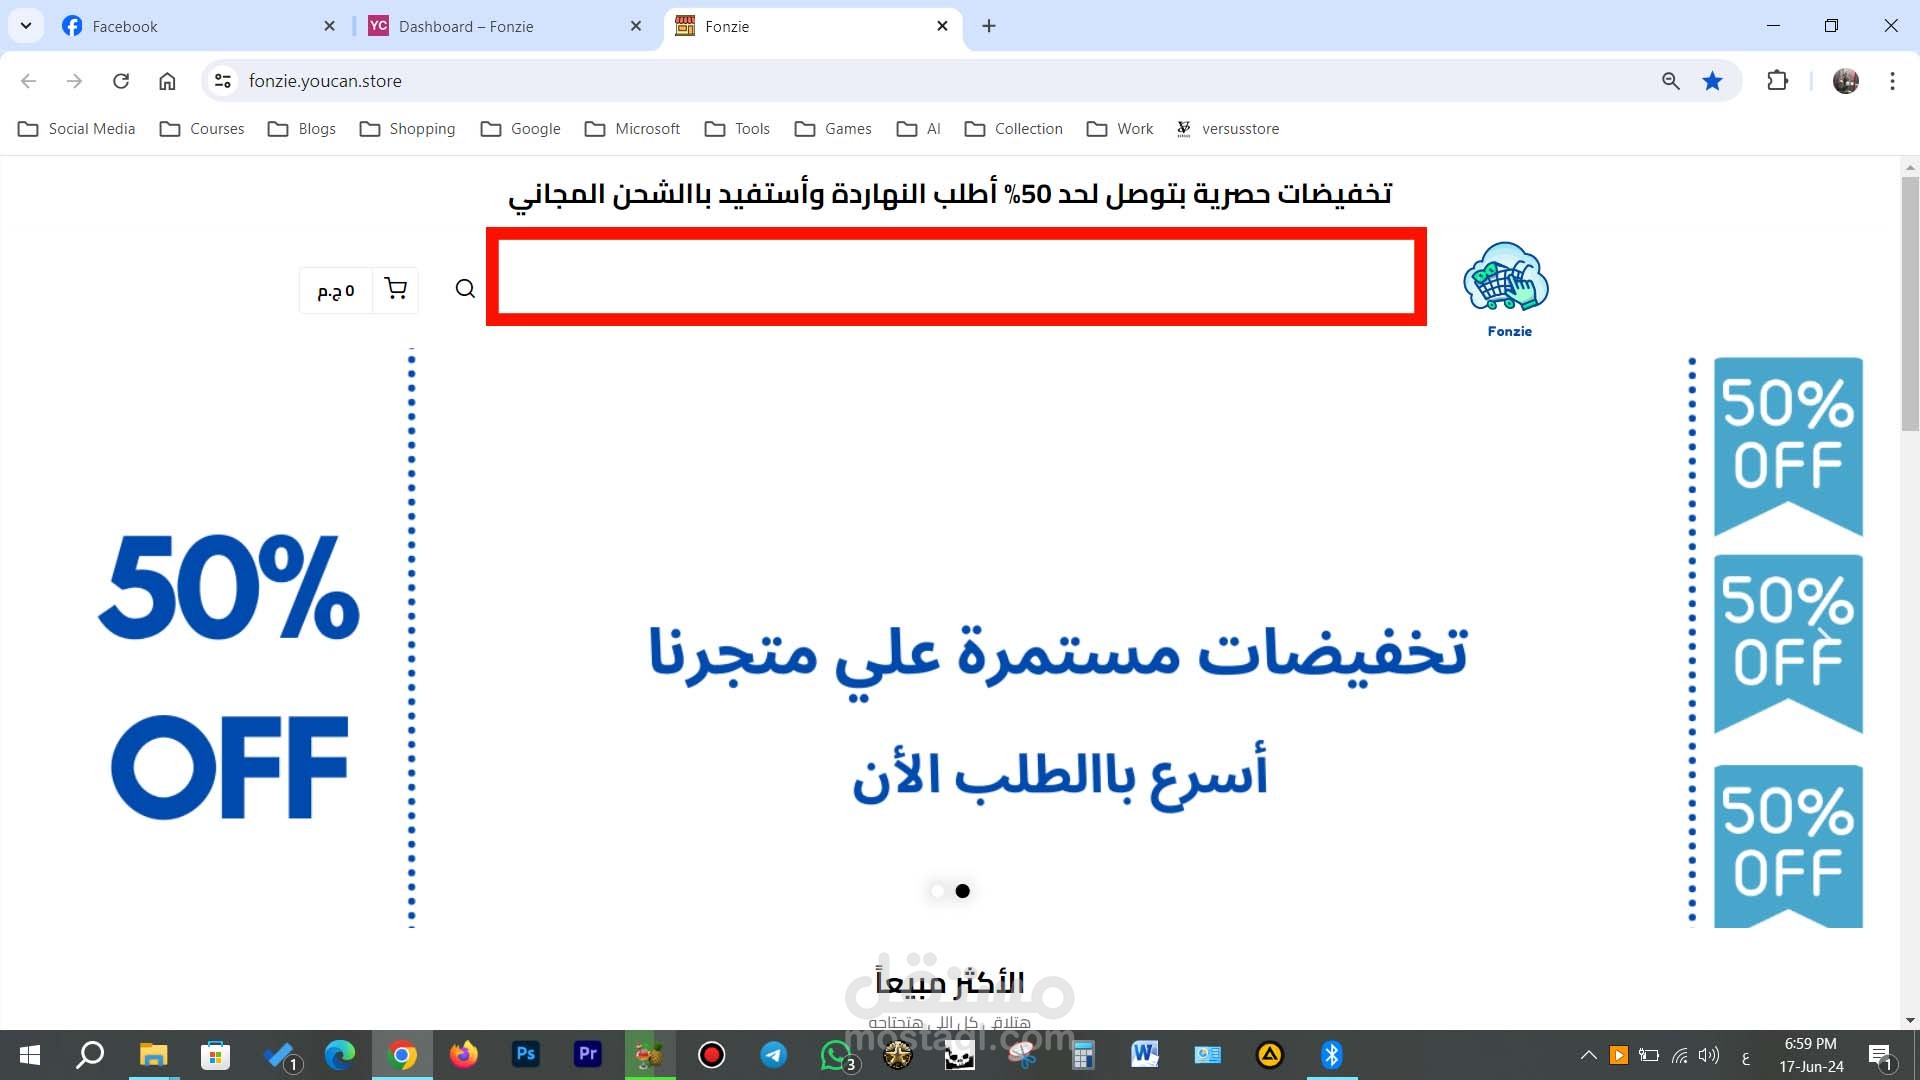Image resolution: width=1920 pixels, height=1080 pixels.
Task: Expand the tab search dropdown arrow
Action: click(x=26, y=26)
